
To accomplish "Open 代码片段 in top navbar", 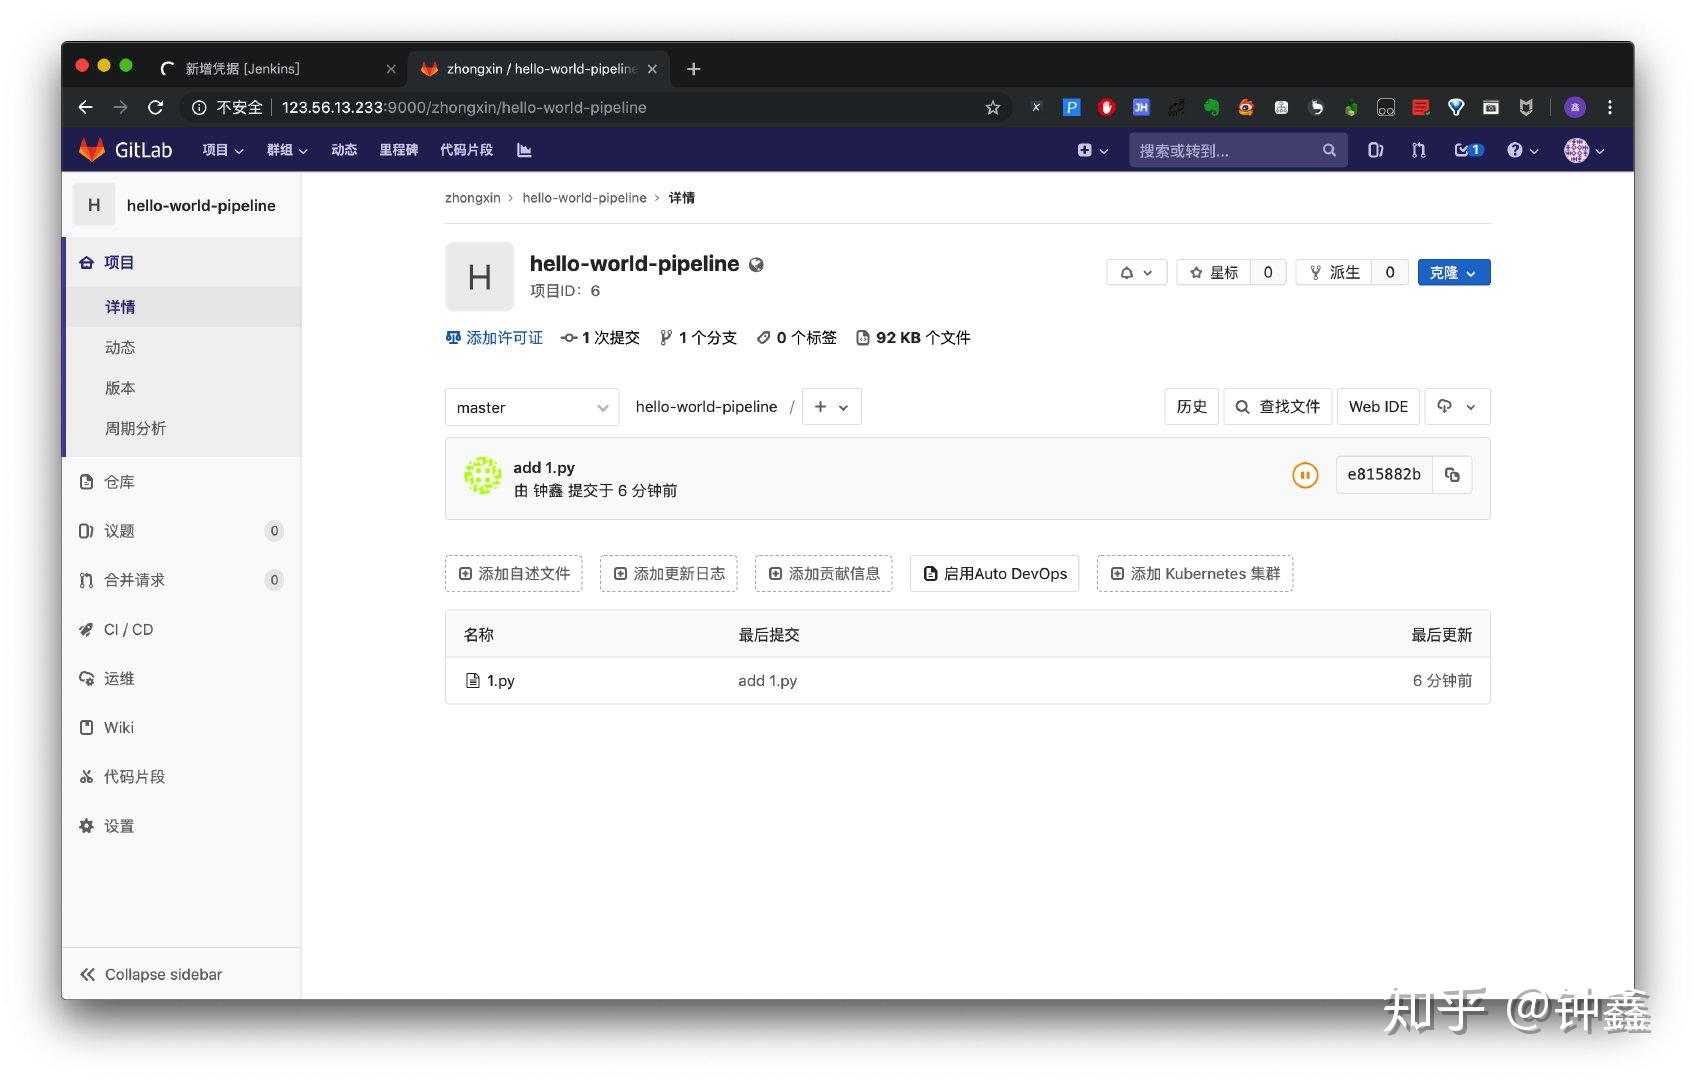I will point(466,150).
